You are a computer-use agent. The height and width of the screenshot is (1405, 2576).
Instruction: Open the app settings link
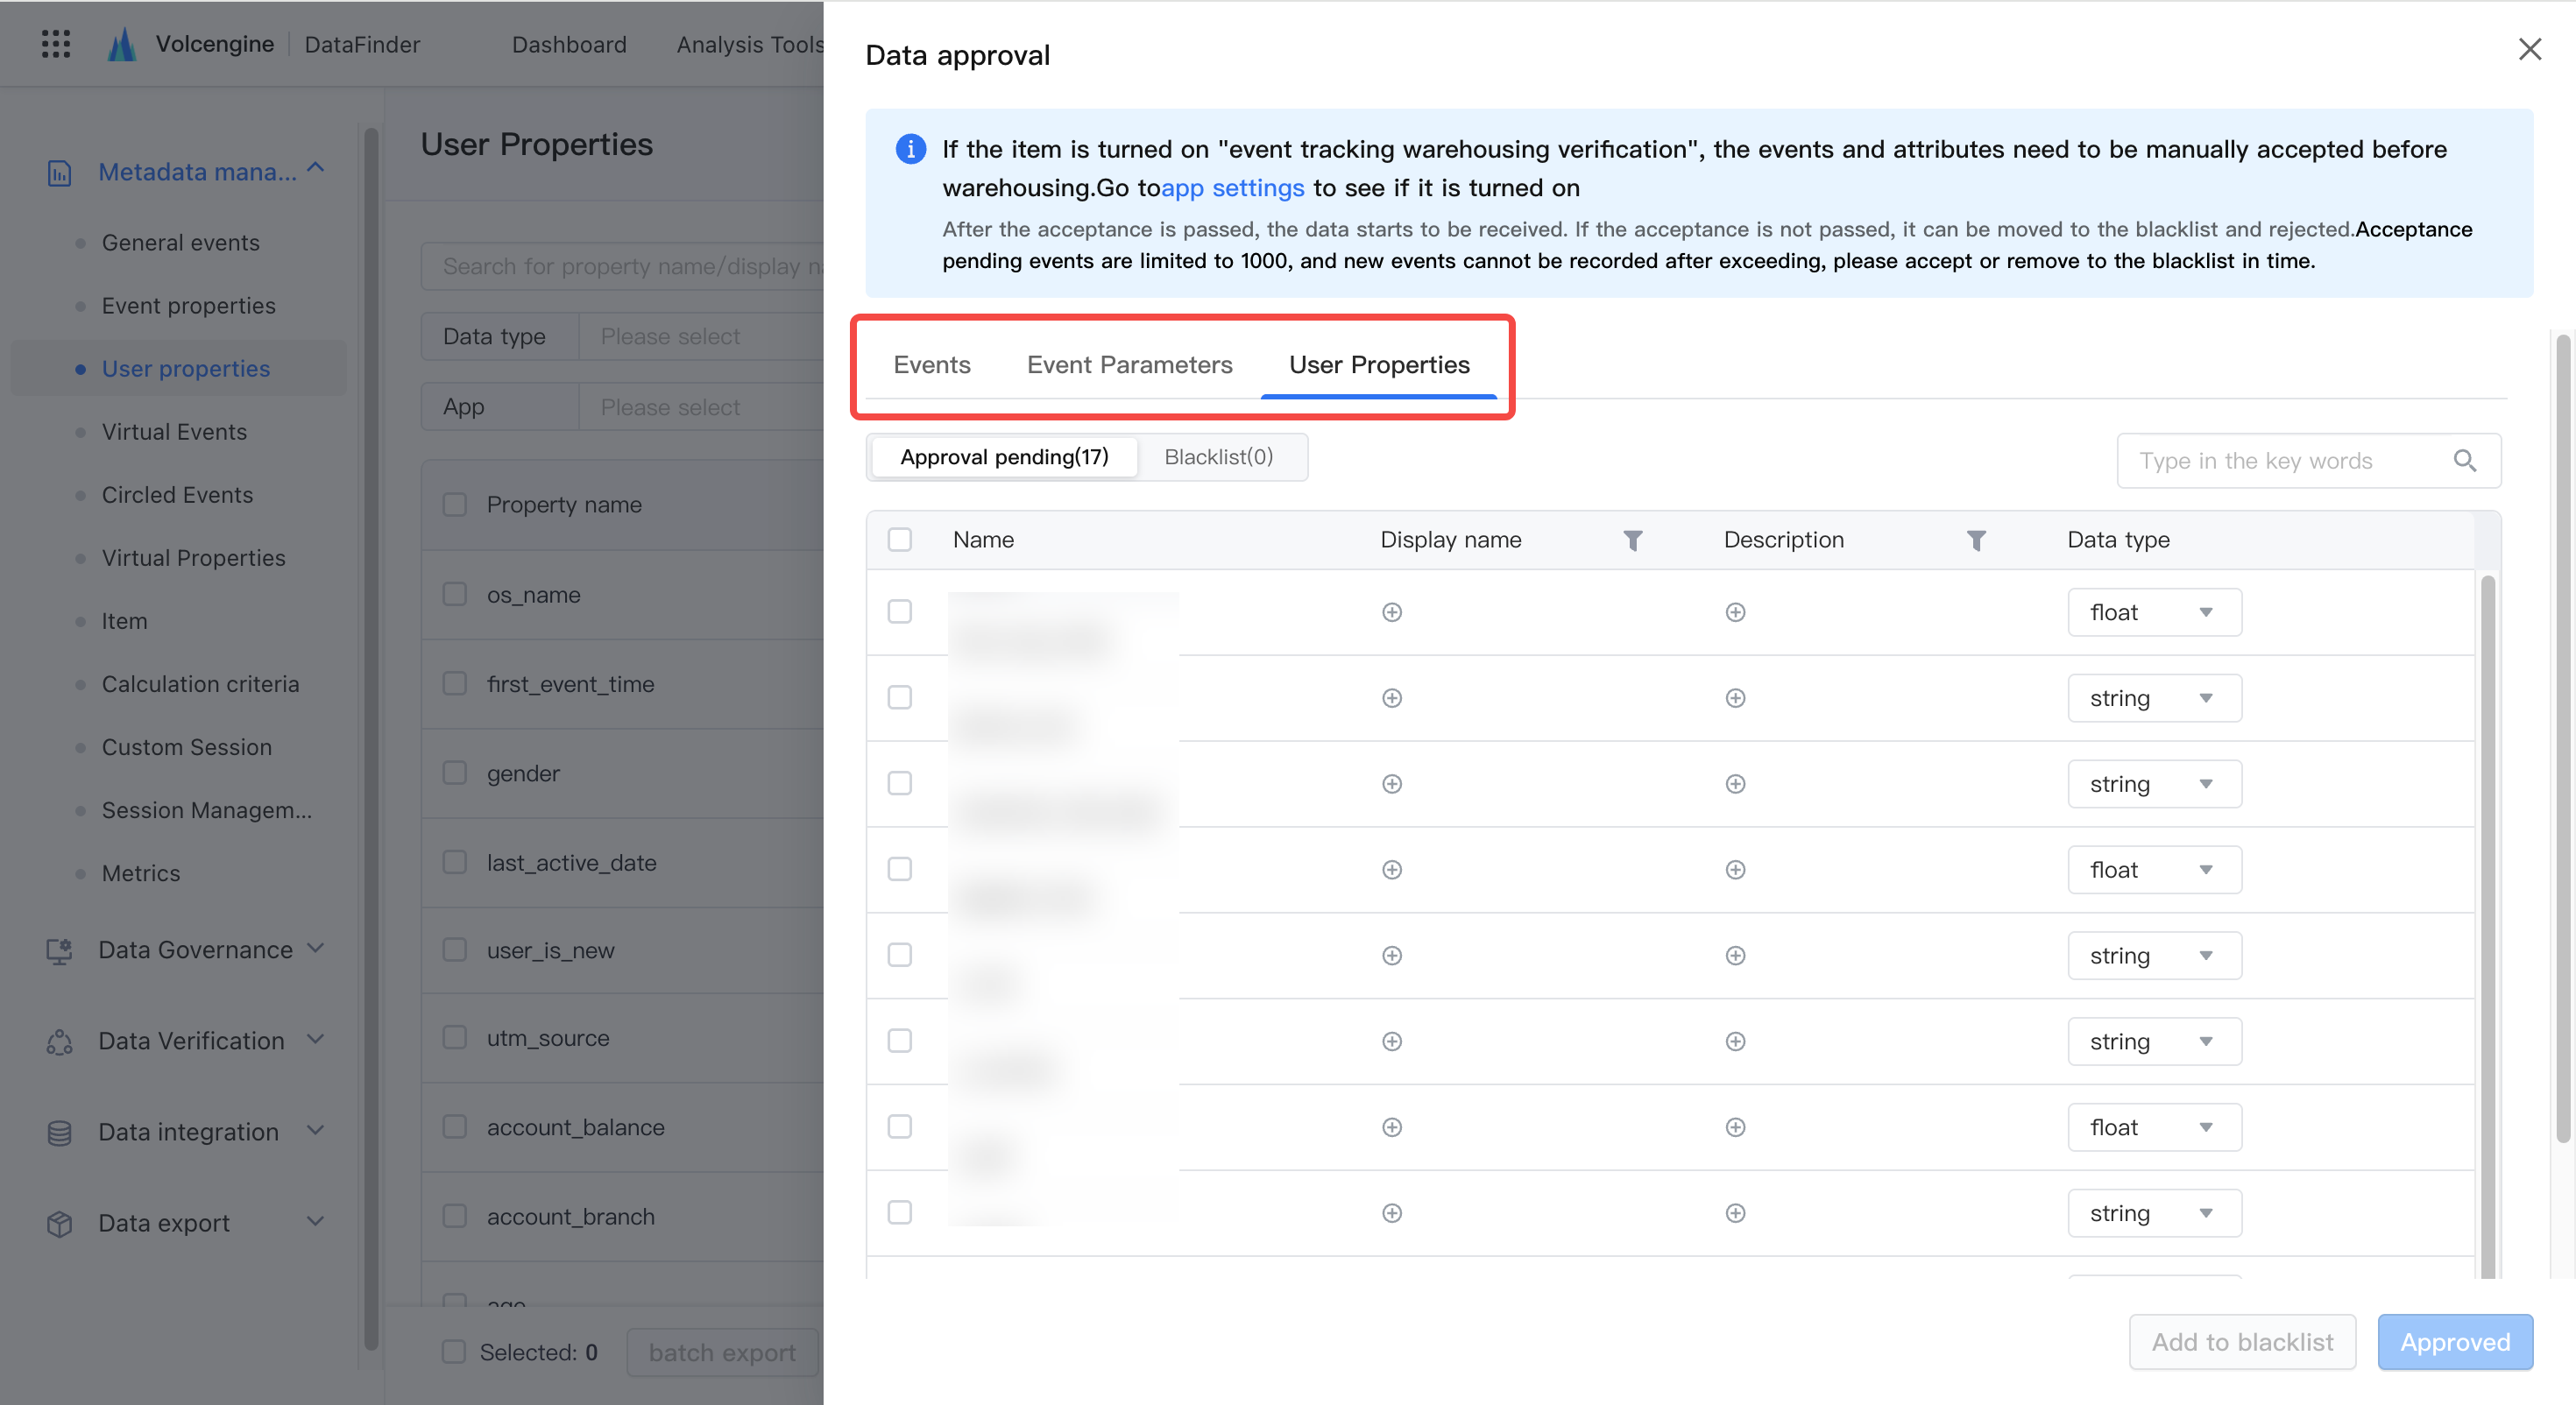(1232, 188)
